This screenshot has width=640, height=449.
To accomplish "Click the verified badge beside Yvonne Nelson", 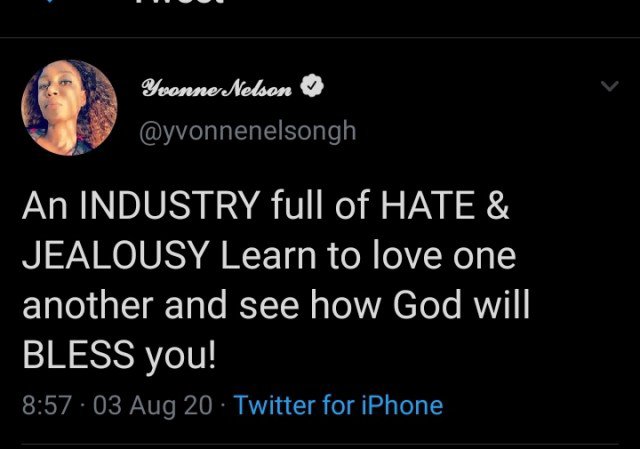I will tap(311, 89).
